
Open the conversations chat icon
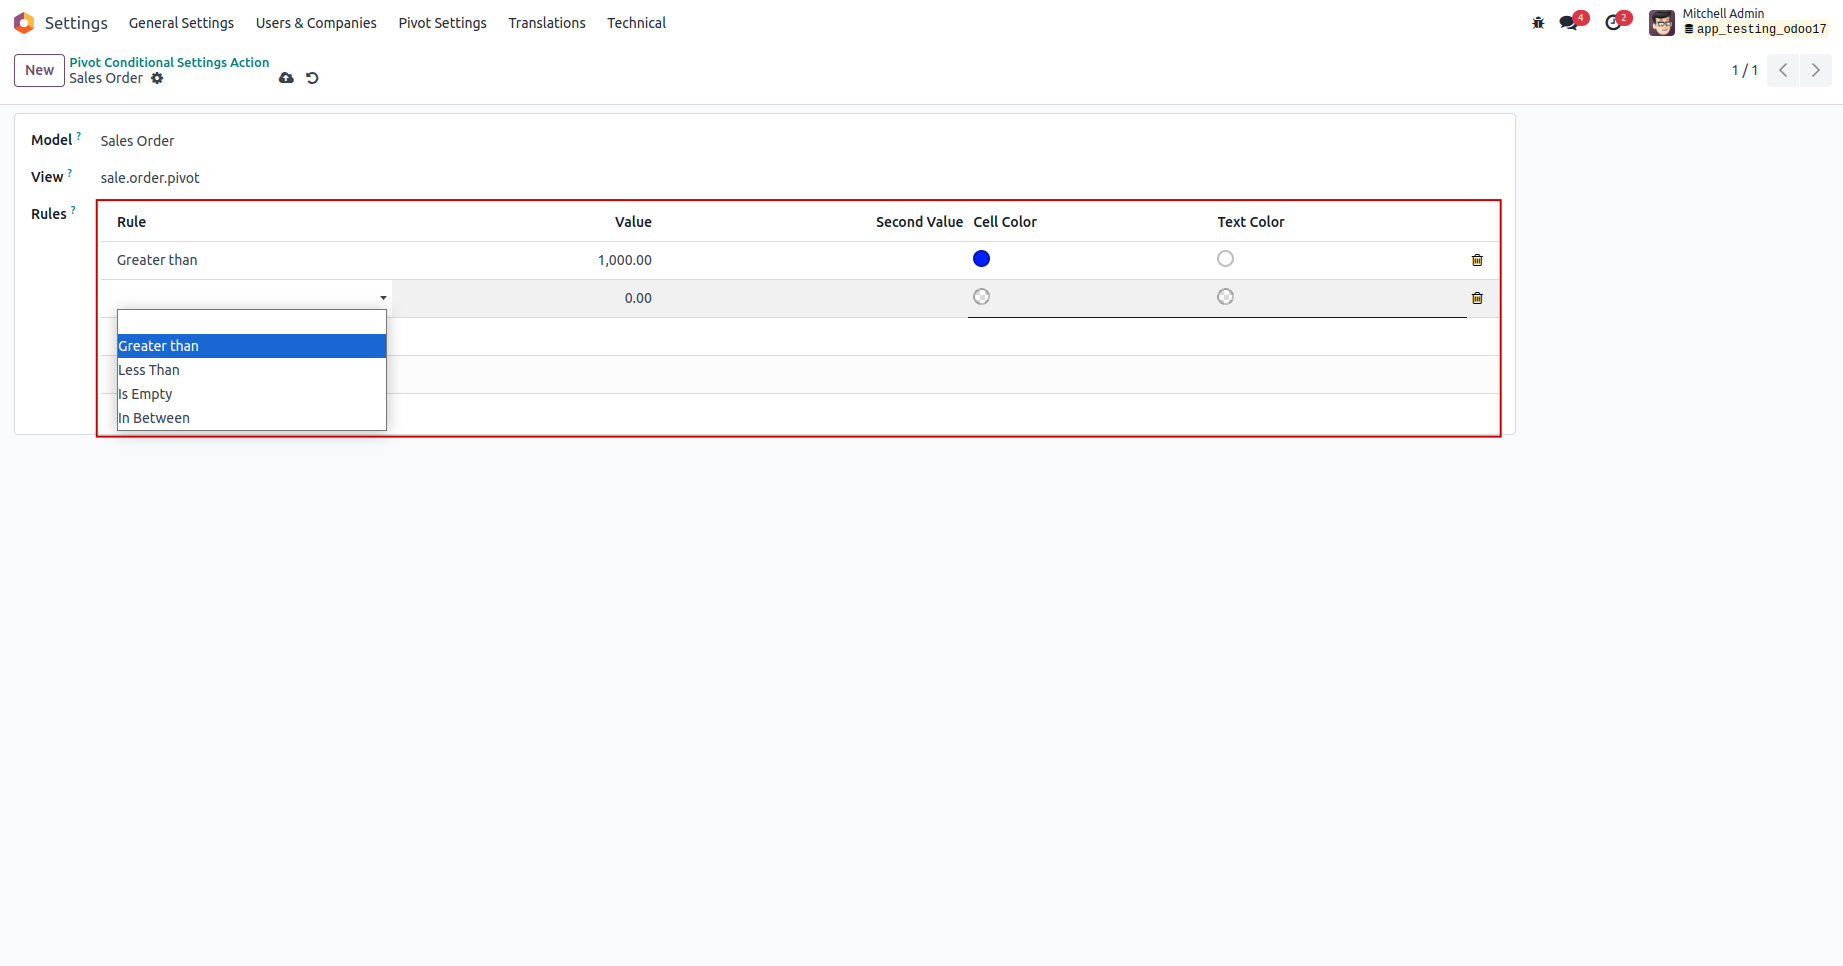pos(1569,23)
